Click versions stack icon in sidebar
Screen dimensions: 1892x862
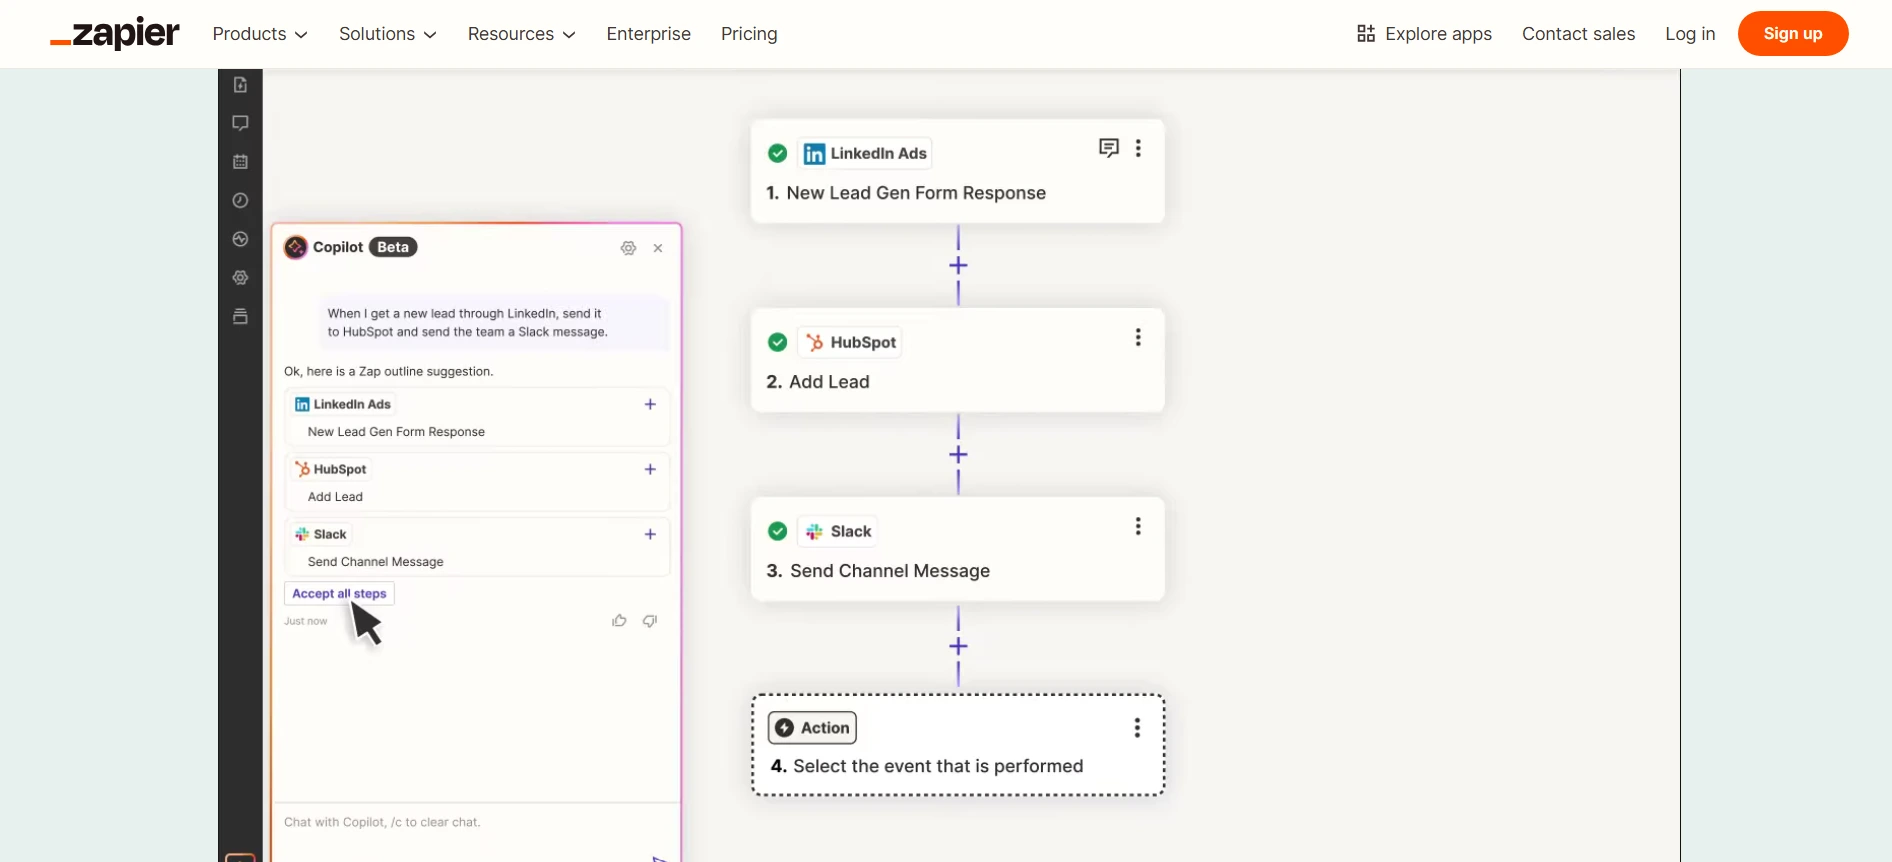pyautogui.click(x=240, y=317)
